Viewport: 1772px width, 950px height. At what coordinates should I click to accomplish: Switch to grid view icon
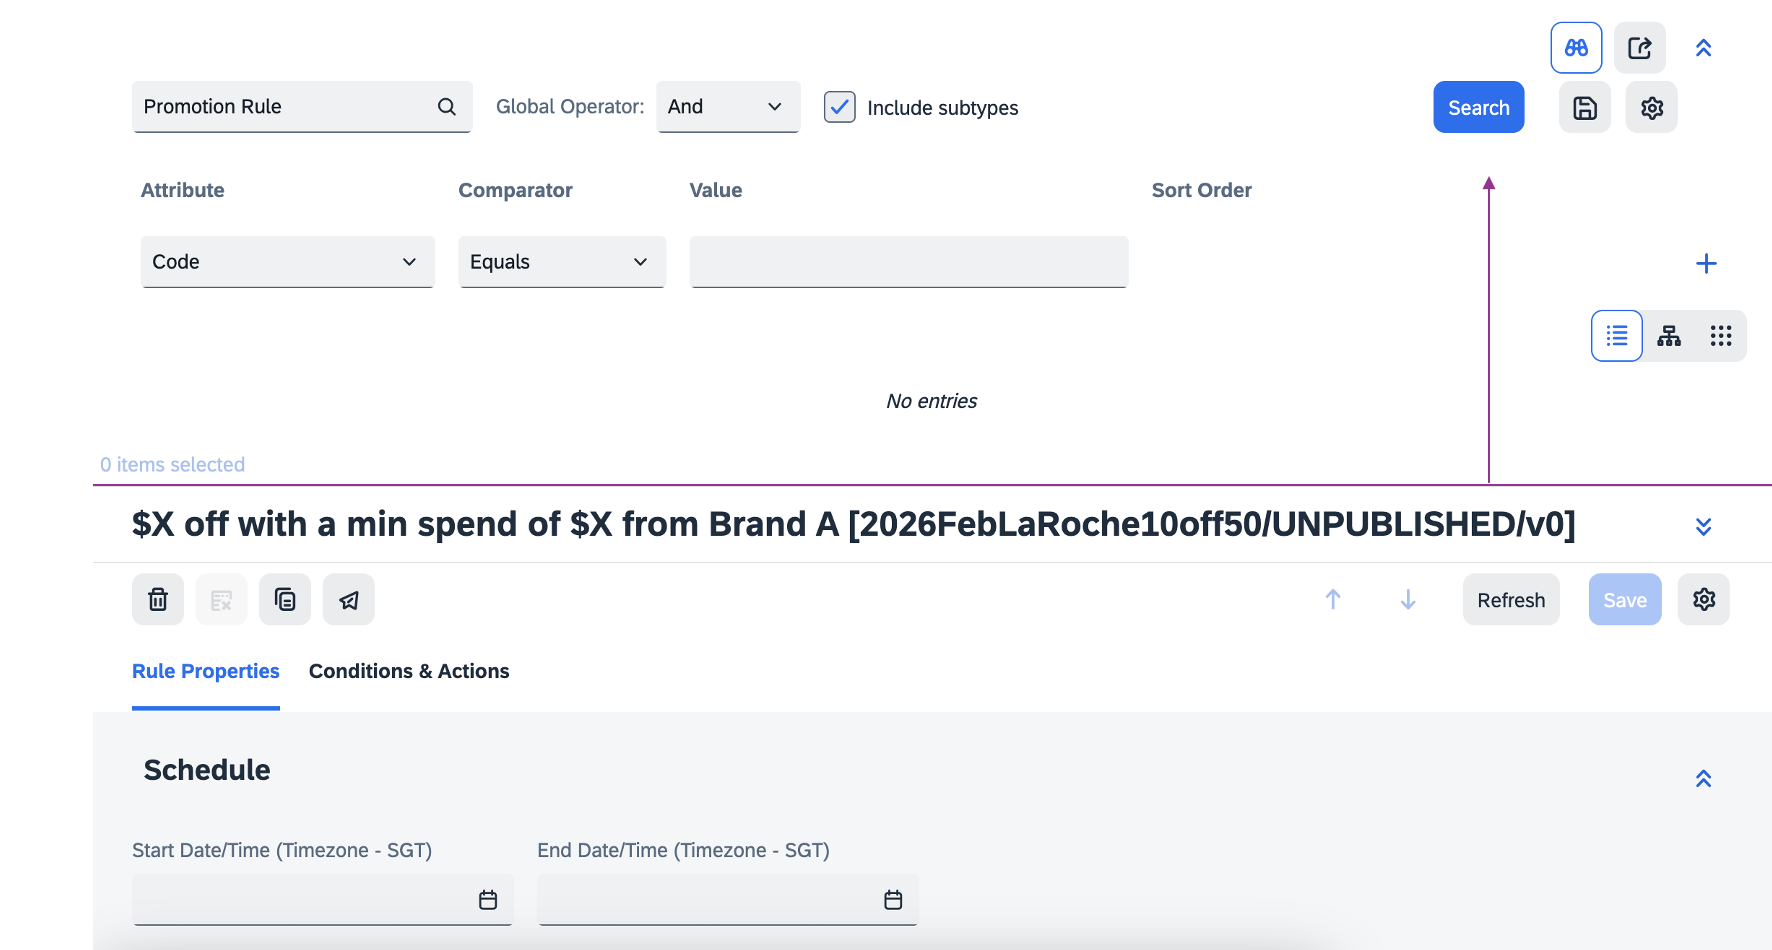click(1721, 336)
